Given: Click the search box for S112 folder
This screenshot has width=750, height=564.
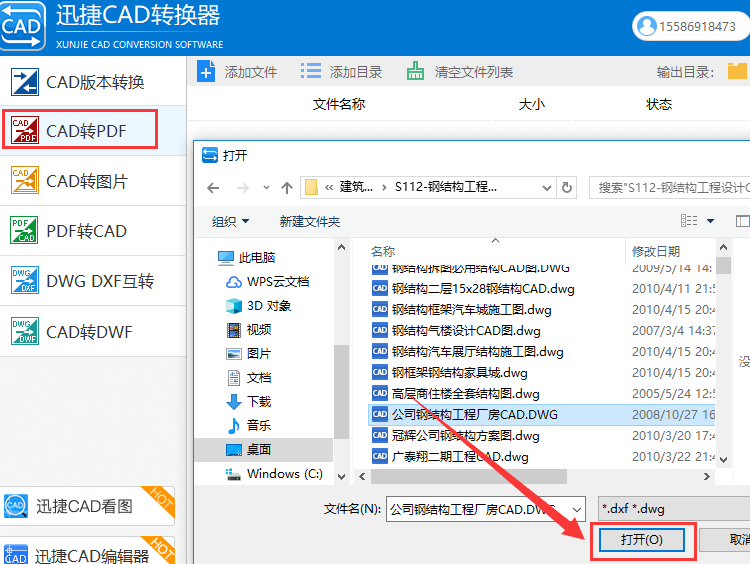Looking at the screenshot, I should coord(670,188).
